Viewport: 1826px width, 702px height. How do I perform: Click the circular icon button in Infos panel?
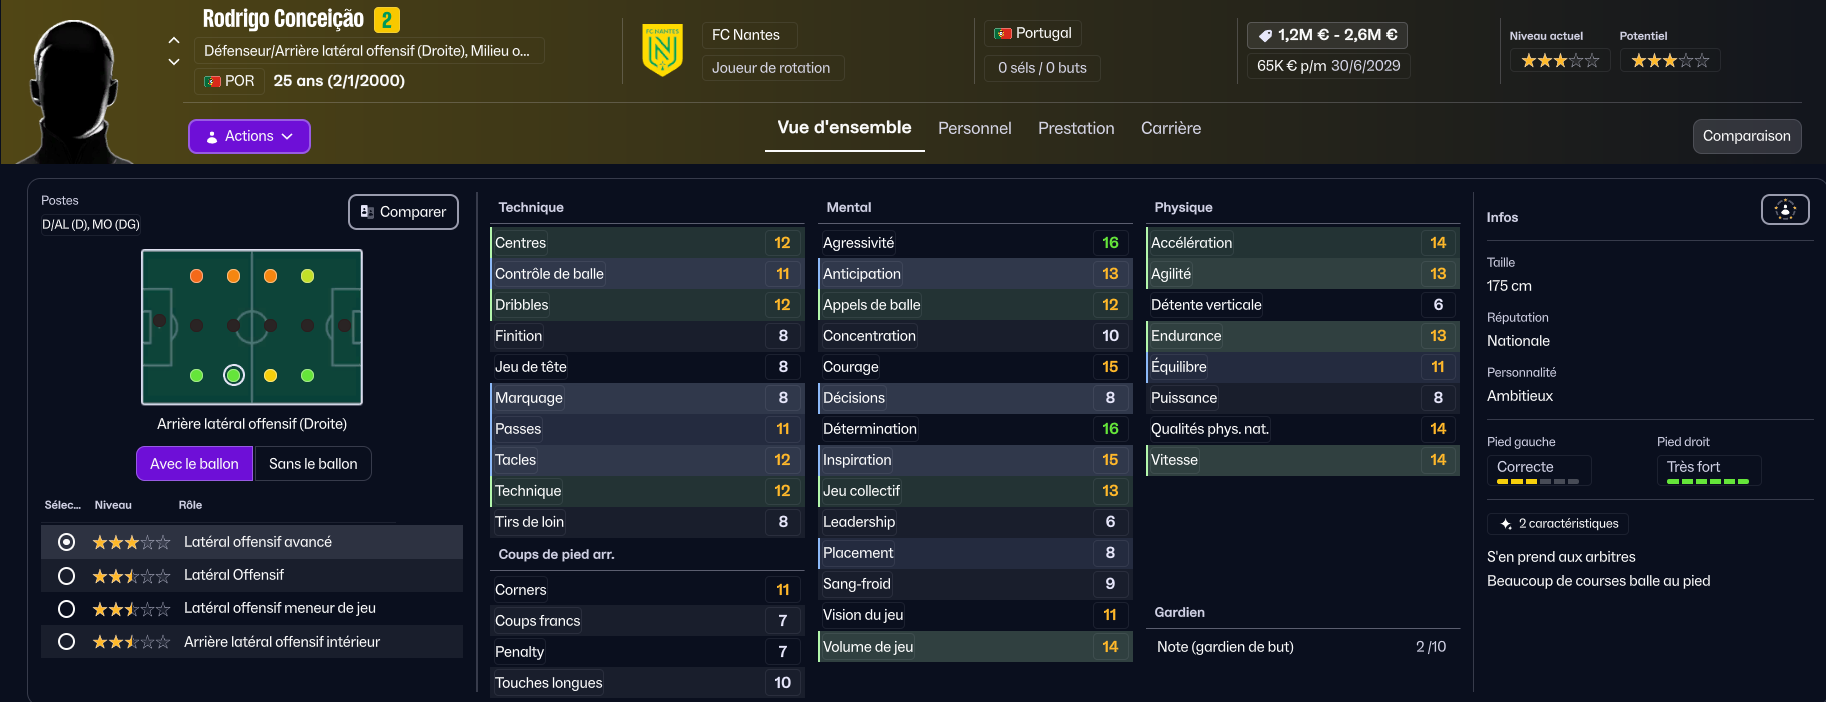pos(1784,210)
